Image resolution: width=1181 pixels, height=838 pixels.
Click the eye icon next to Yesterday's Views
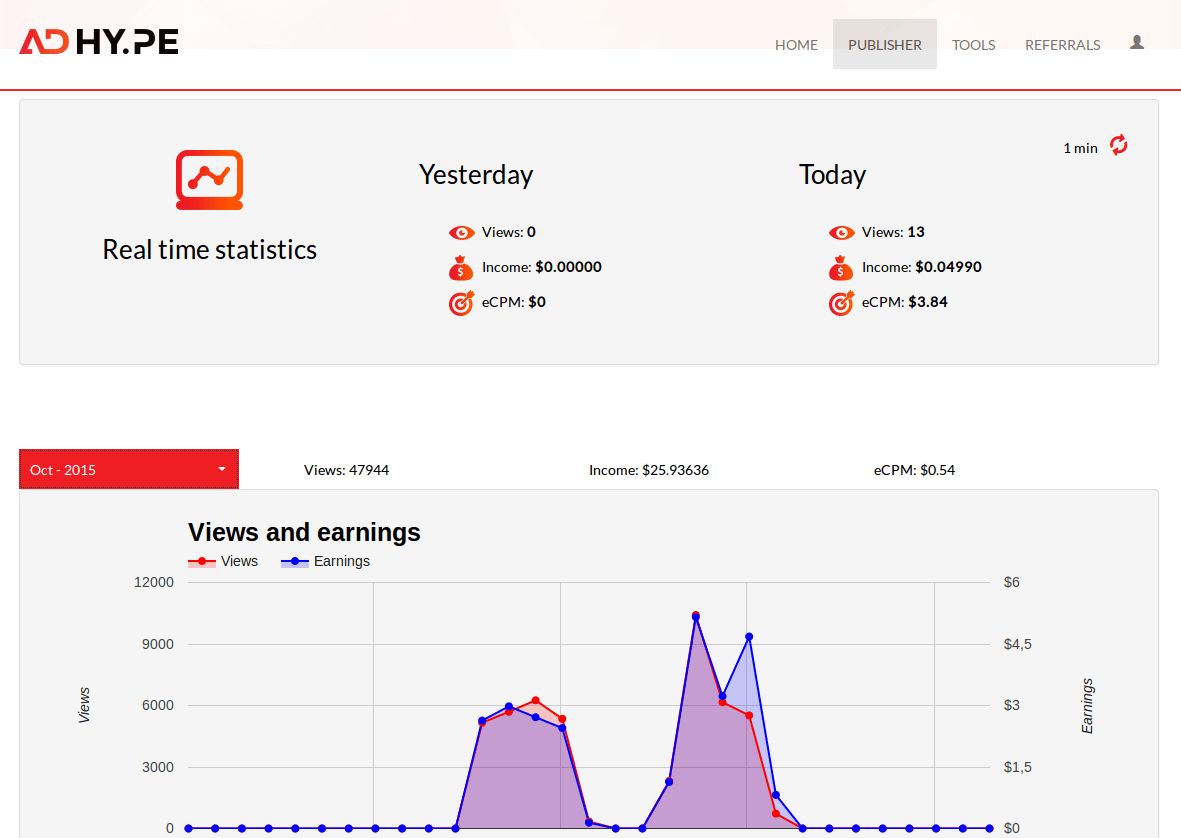[x=461, y=232]
